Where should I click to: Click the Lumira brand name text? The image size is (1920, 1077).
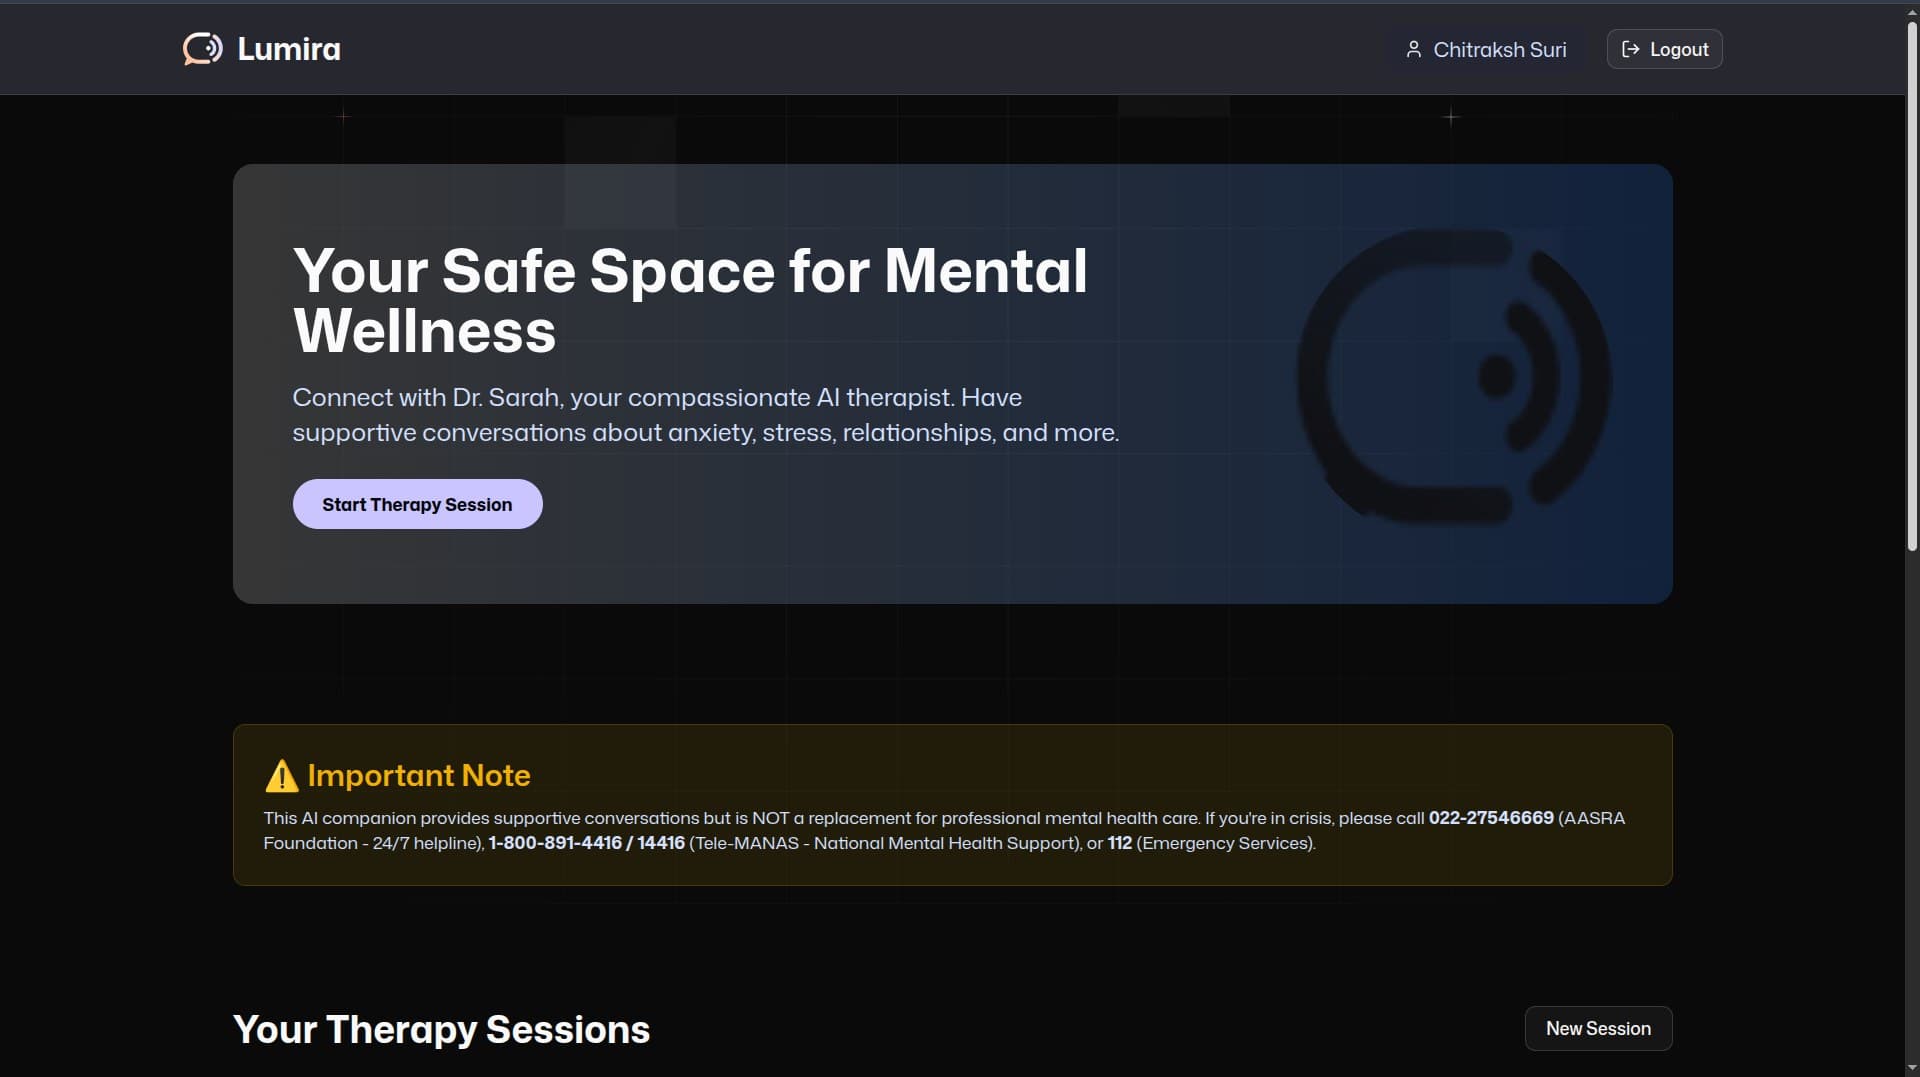pyautogui.click(x=289, y=48)
